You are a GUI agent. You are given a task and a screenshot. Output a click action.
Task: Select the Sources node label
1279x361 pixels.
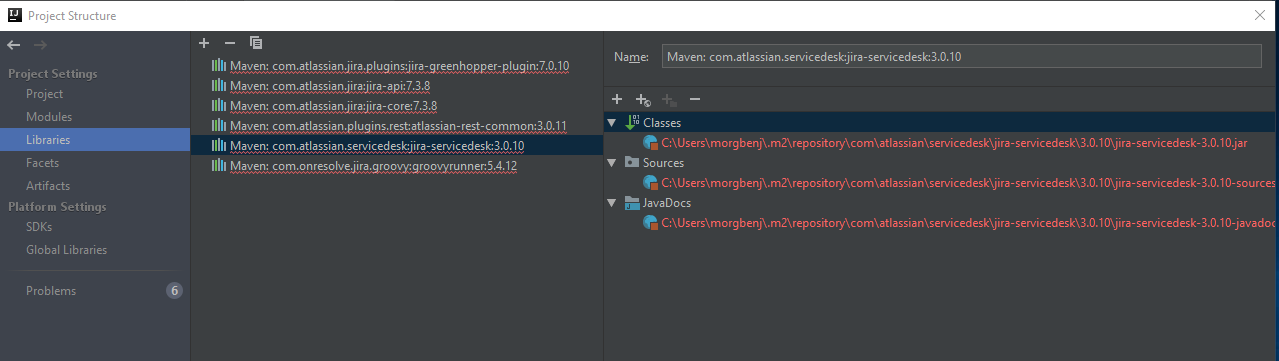[664, 162]
